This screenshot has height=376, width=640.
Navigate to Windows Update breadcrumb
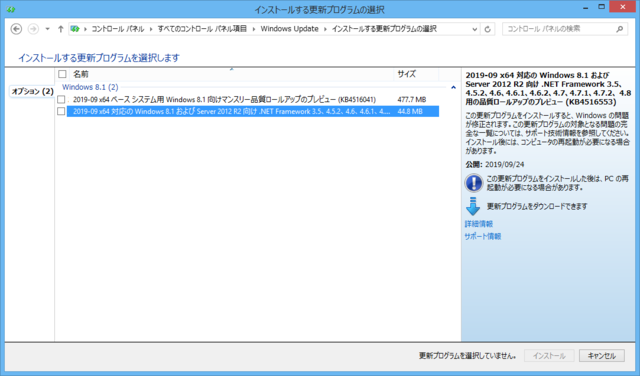(x=289, y=29)
